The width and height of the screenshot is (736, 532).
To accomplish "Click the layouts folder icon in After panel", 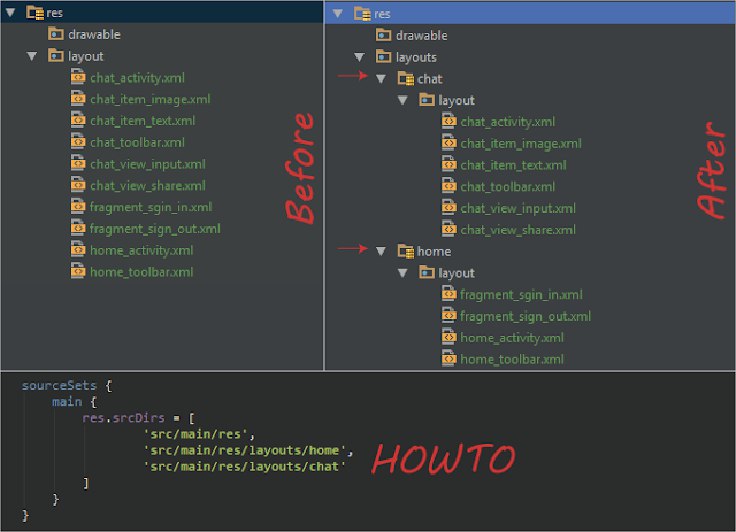I will tap(383, 56).
